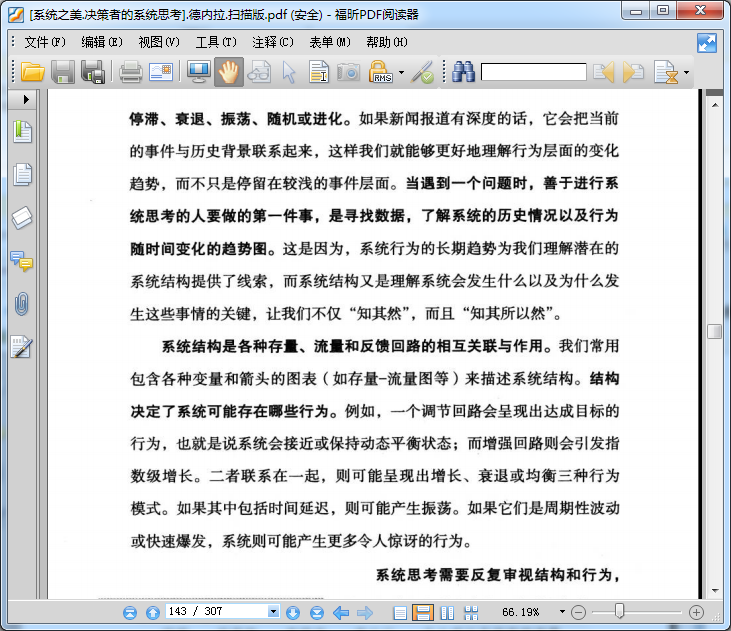Choose the Select Text tool
This screenshot has width=731, height=631.
click(319, 72)
